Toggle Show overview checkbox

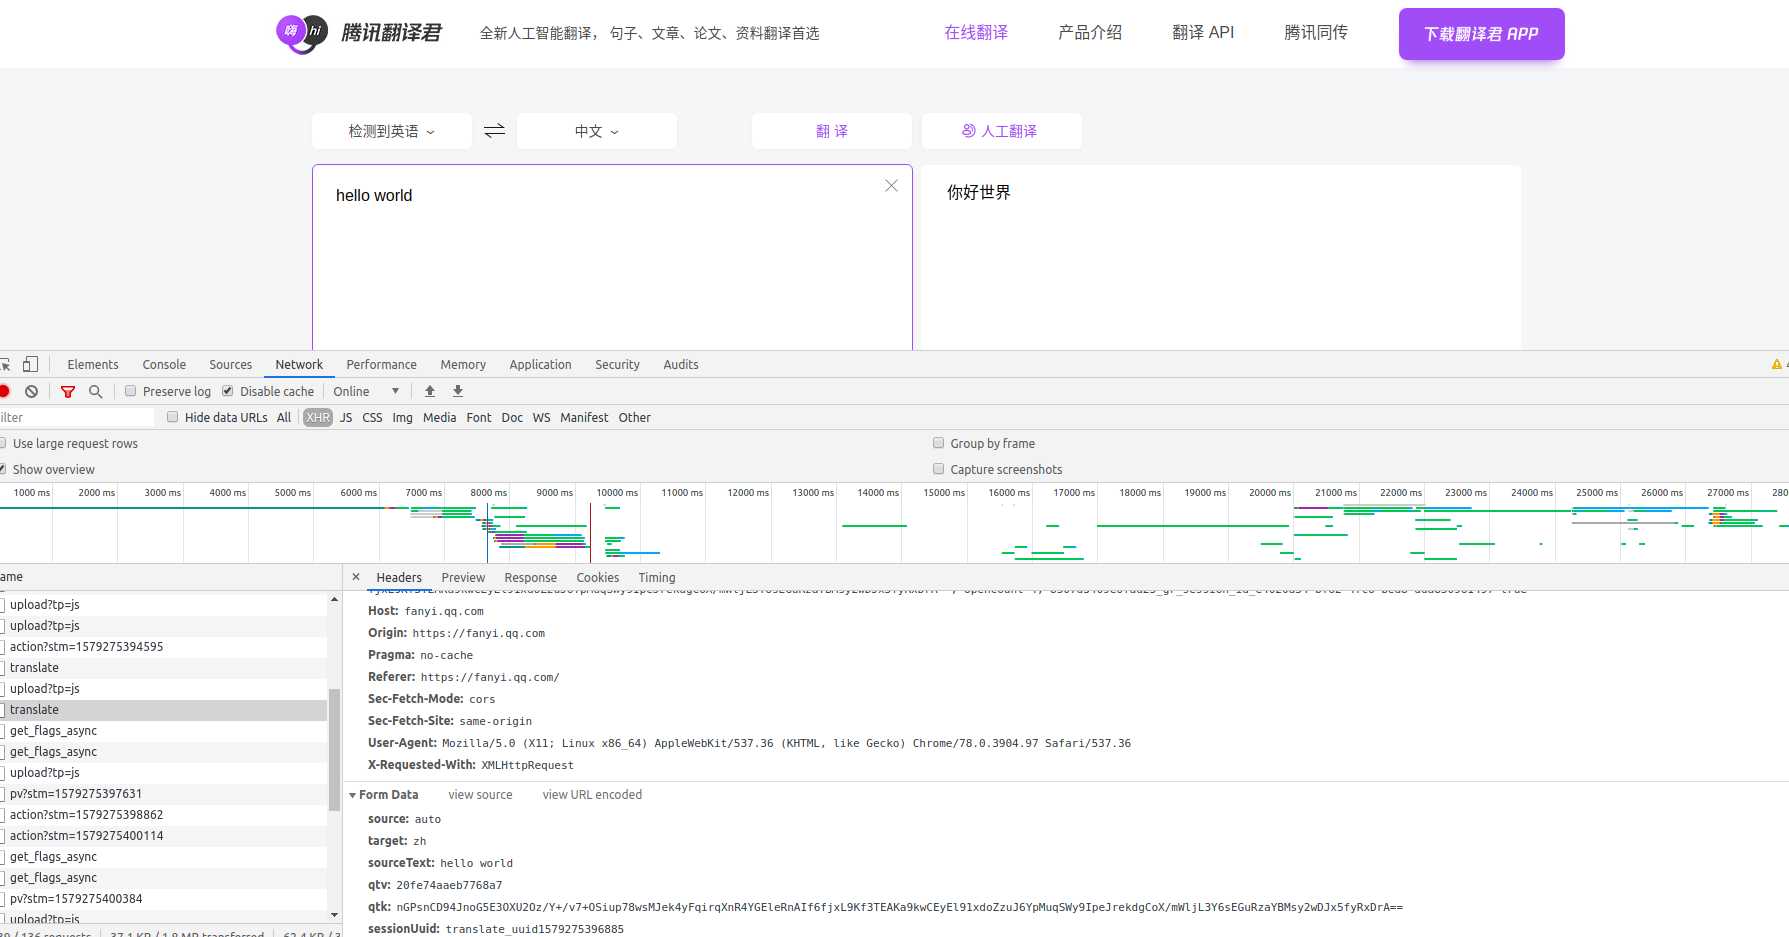click(3, 469)
